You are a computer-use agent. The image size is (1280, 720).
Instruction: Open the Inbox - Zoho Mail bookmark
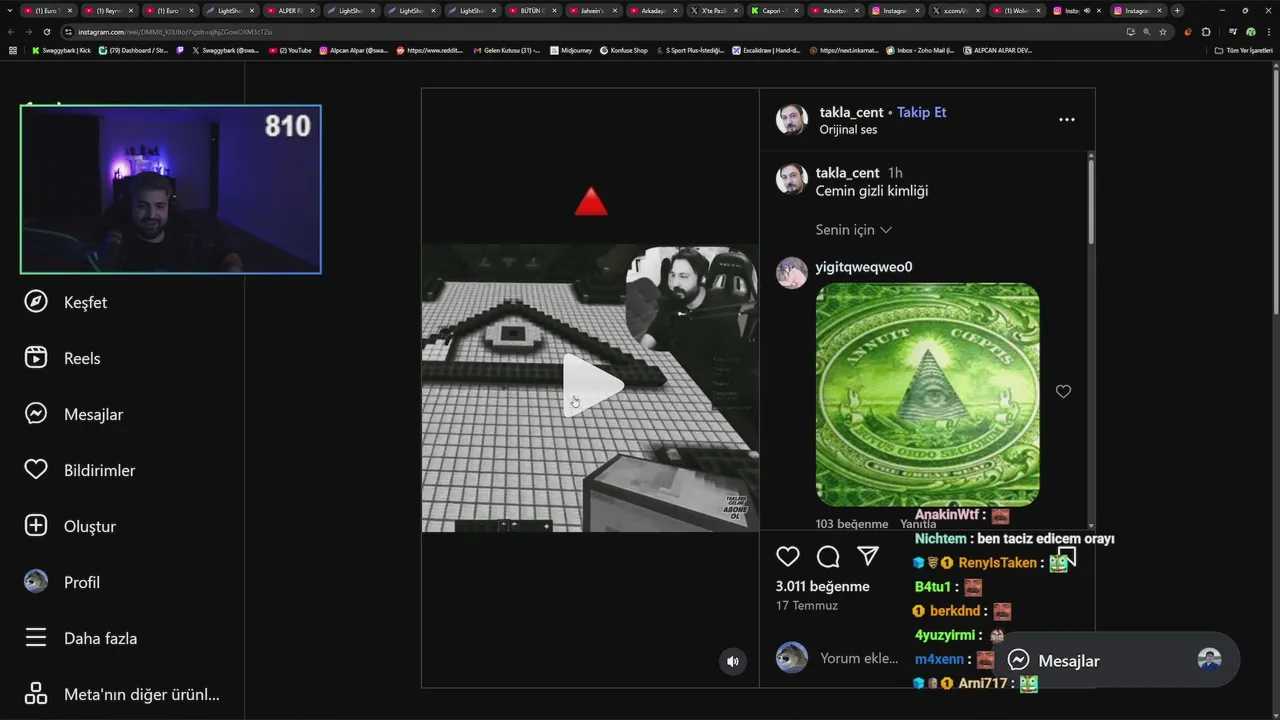(920, 50)
